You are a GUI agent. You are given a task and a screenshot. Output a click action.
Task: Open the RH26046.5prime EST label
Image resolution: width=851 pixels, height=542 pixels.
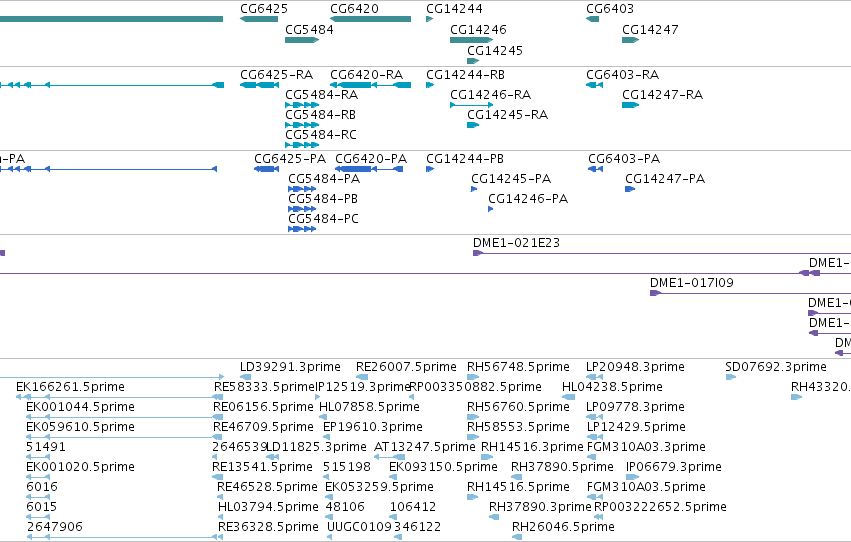coord(563,528)
